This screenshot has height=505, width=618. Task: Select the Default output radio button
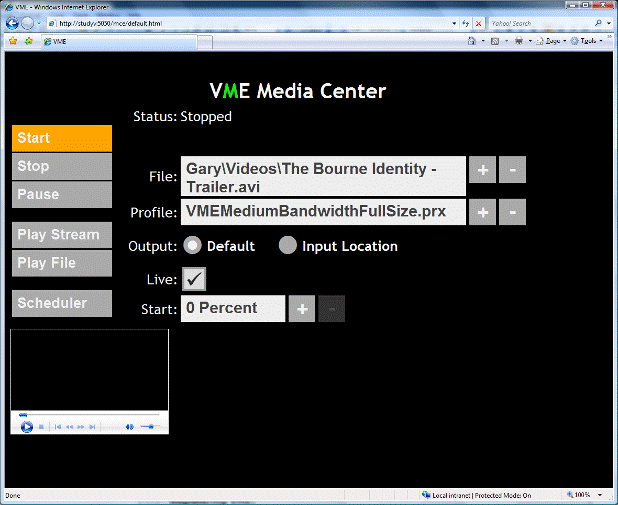pyautogui.click(x=192, y=245)
